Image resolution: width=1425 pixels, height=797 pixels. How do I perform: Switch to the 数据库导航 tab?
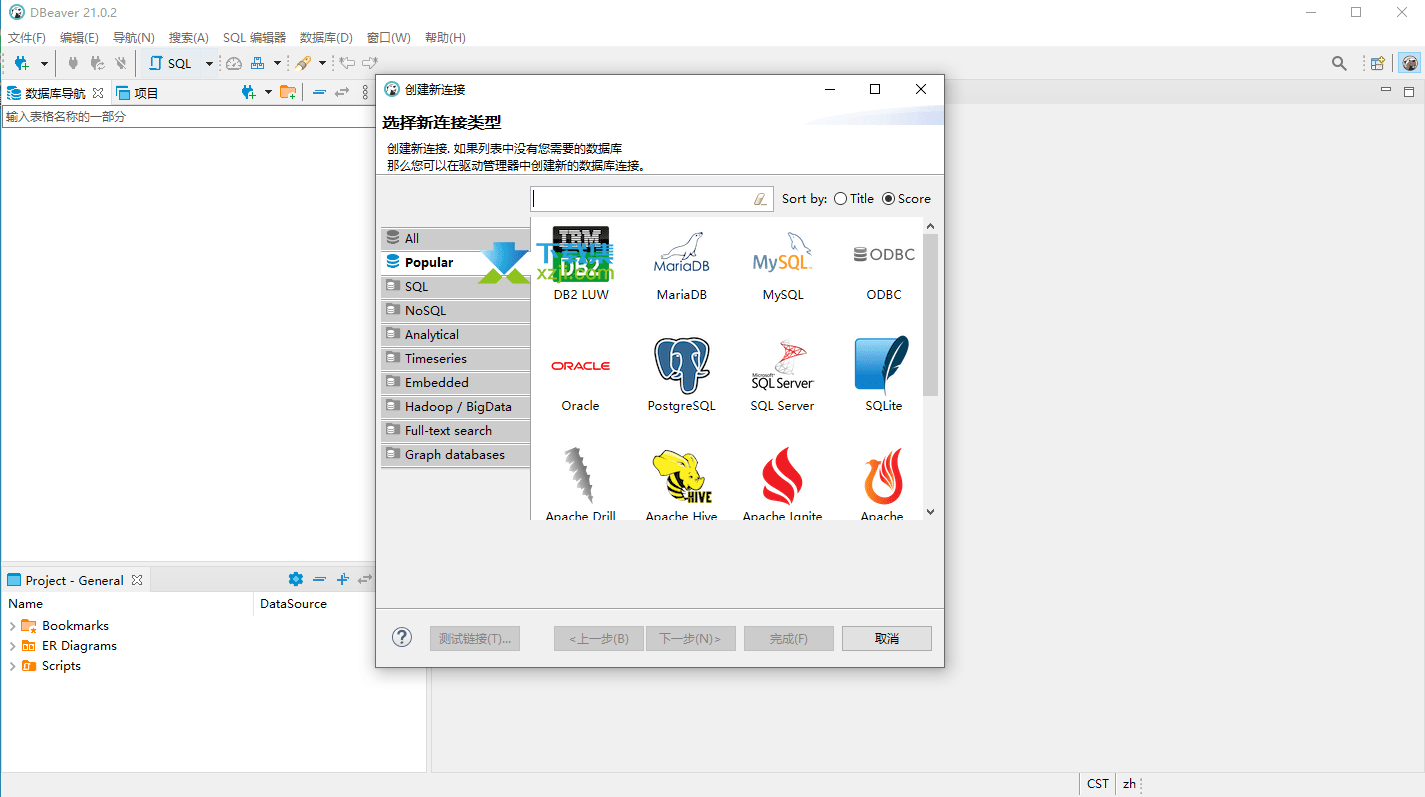pyautogui.click(x=55, y=93)
